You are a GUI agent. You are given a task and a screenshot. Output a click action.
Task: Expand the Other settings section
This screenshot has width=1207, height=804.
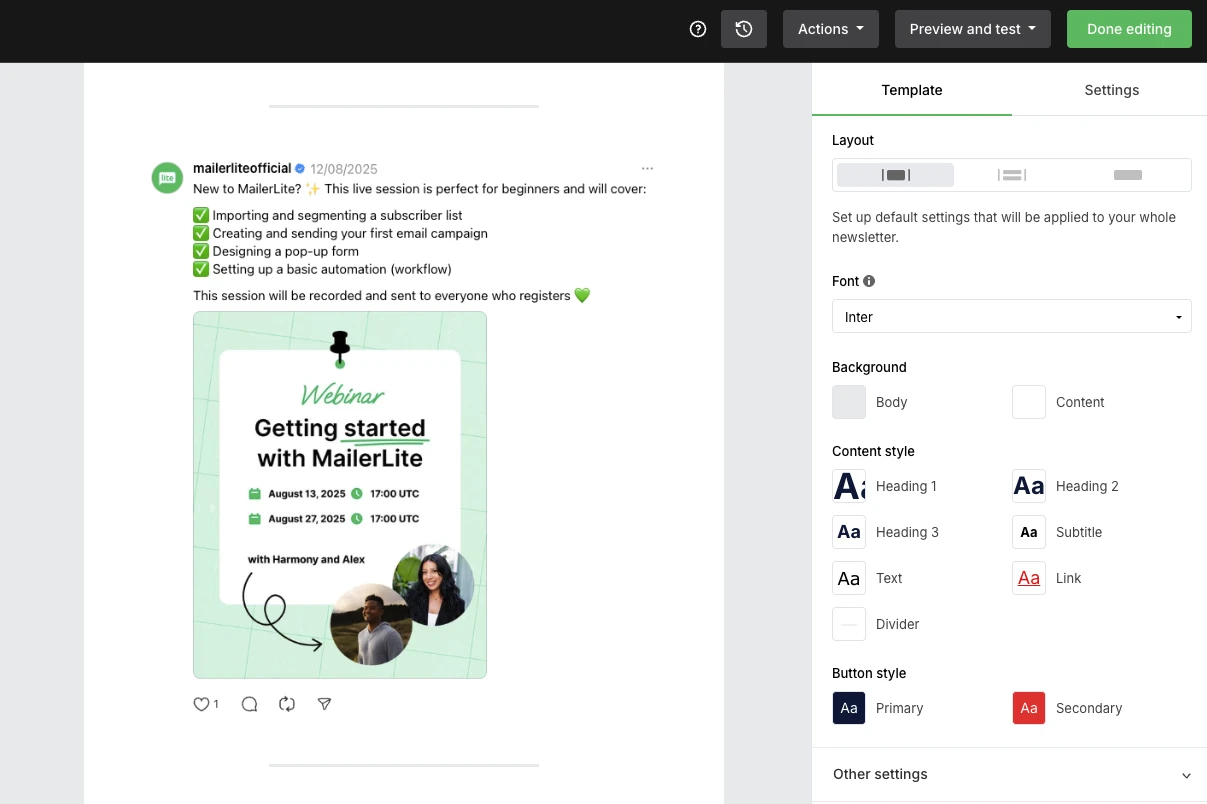point(1012,774)
